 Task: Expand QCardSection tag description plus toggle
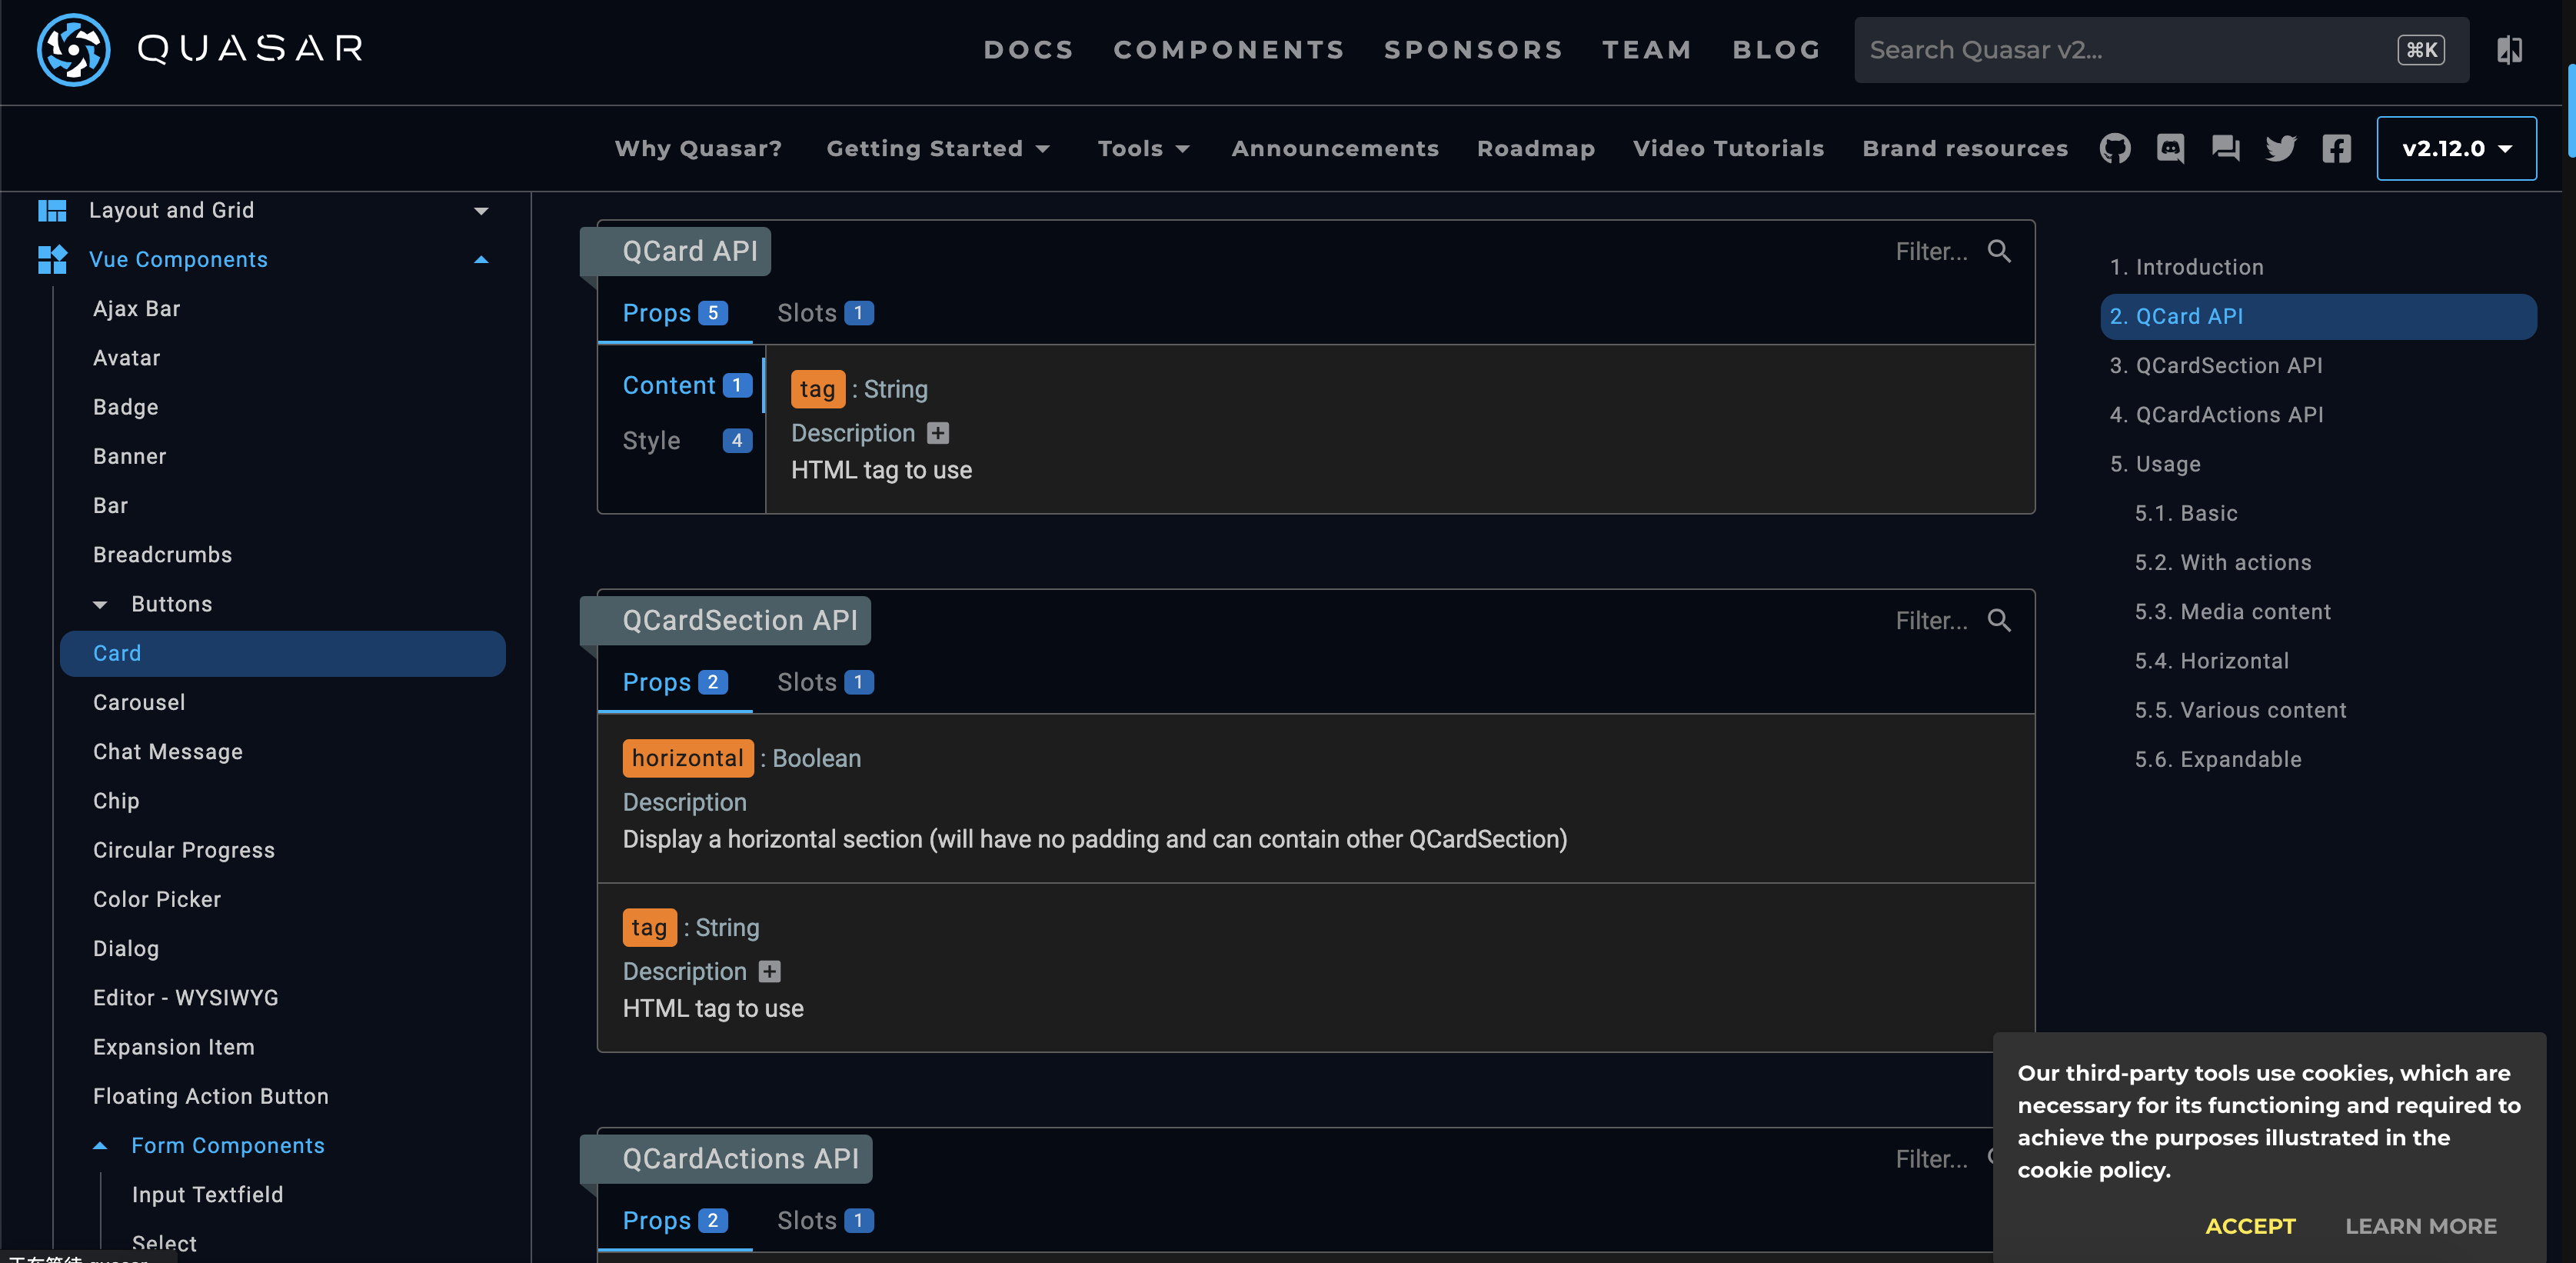coord(769,971)
